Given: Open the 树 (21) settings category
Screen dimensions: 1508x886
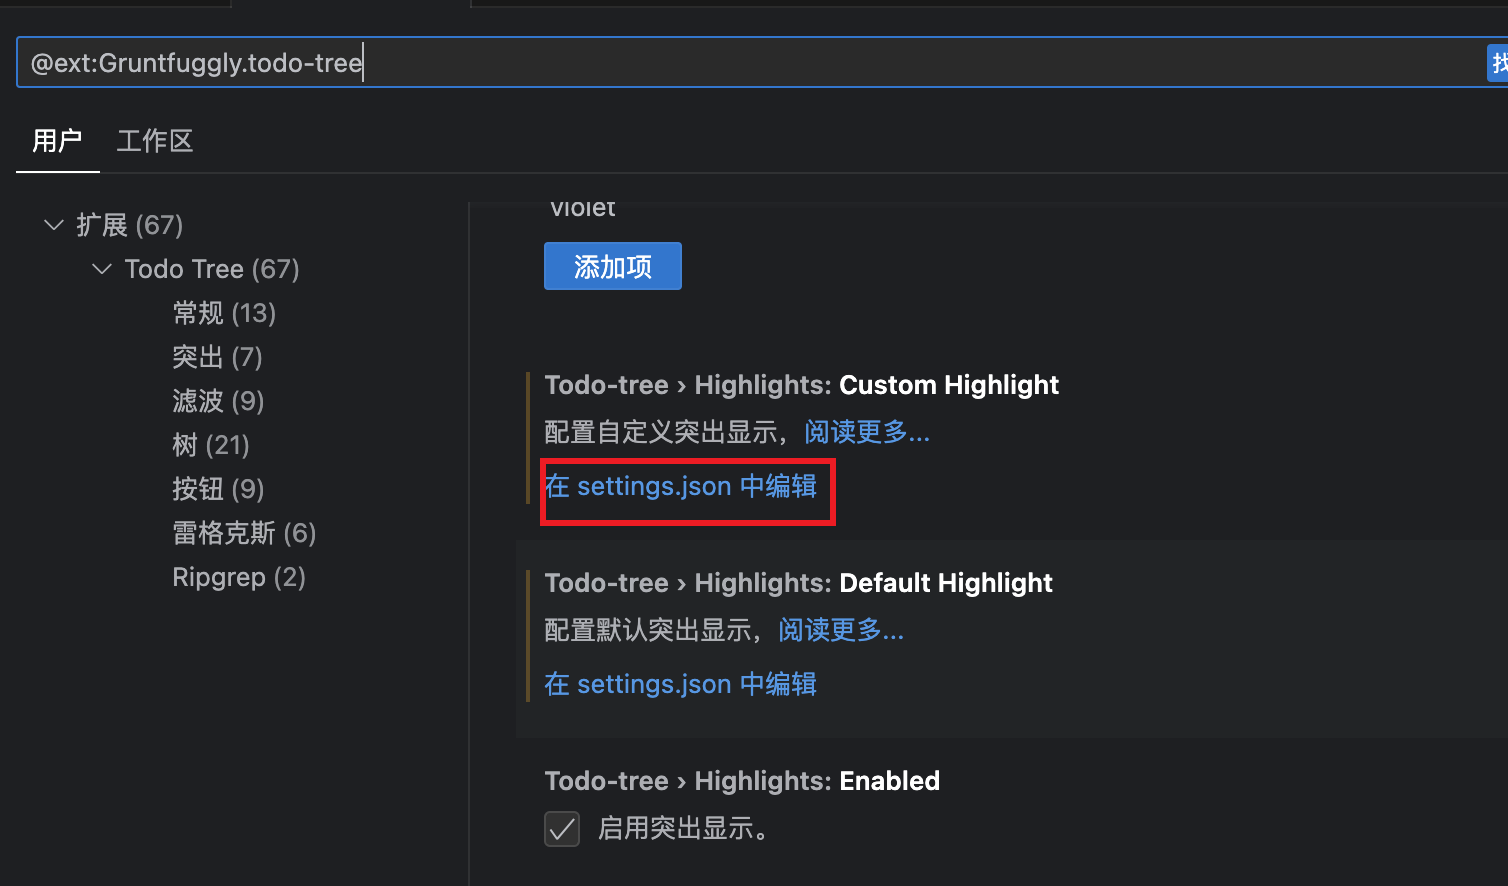Looking at the screenshot, I should pyautogui.click(x=211, y=444).
